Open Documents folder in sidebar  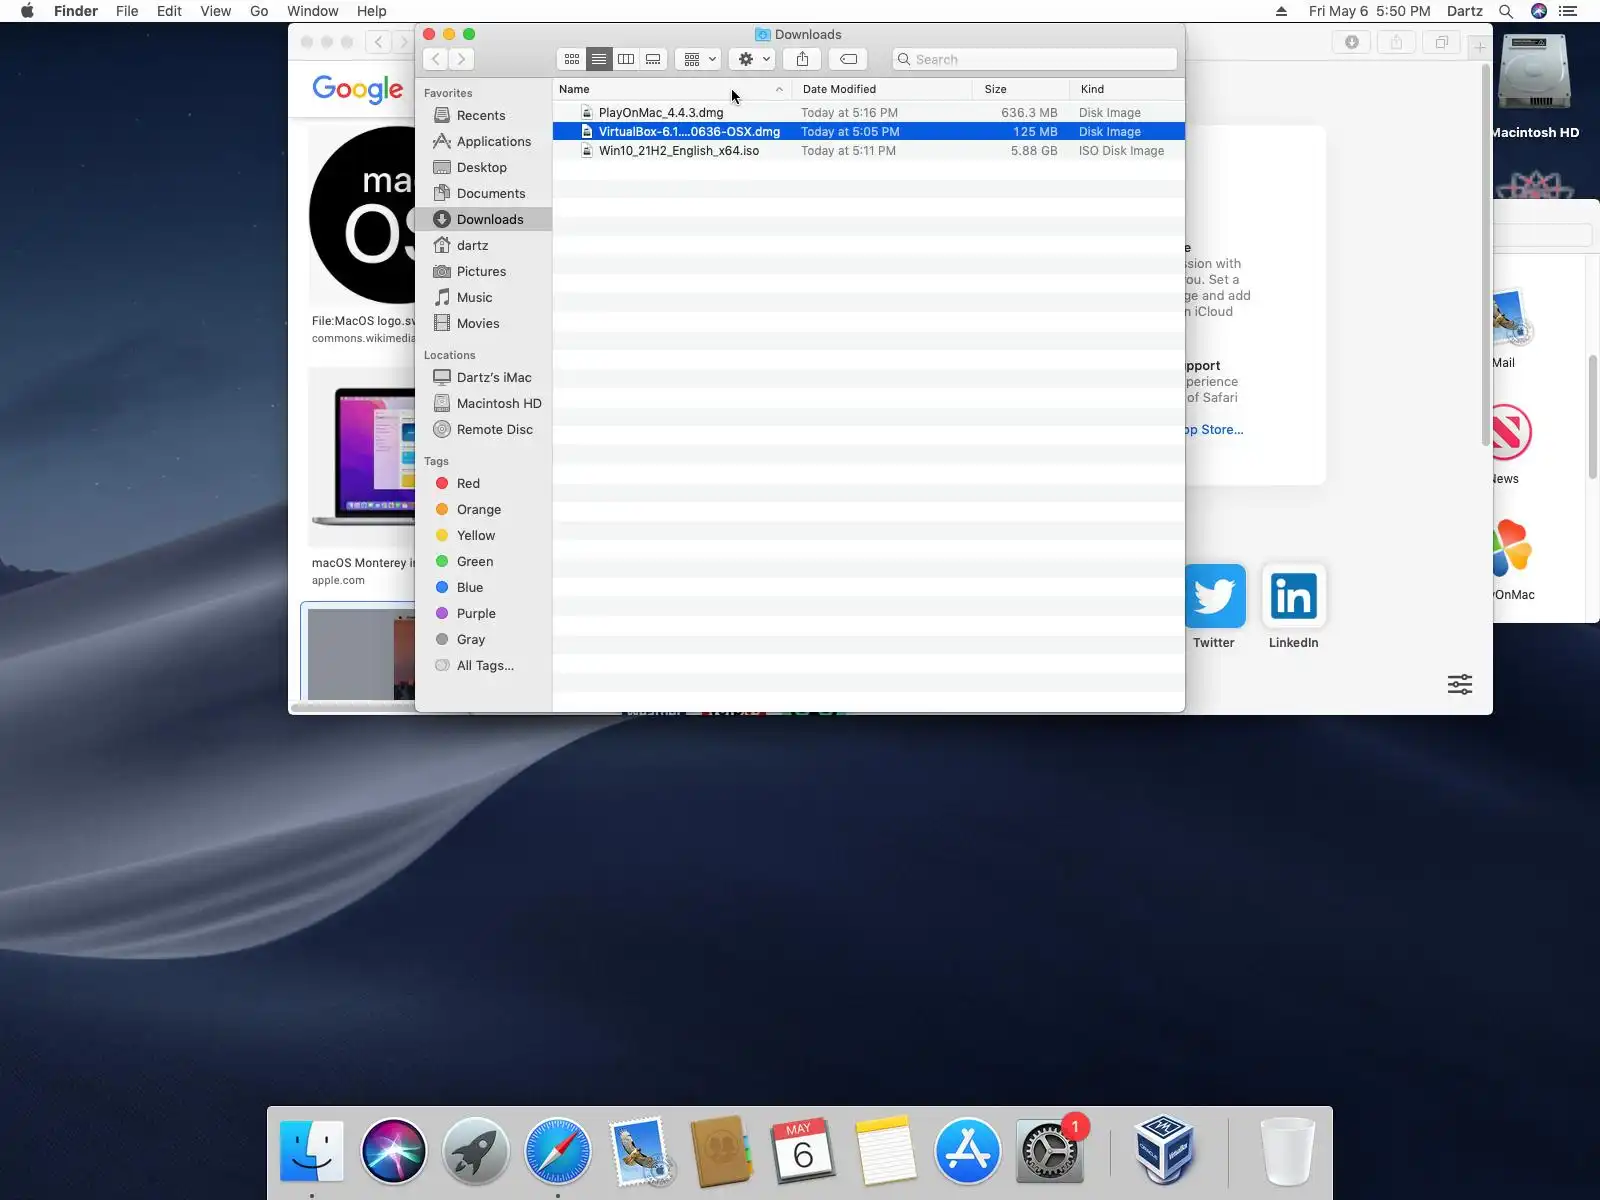(x=484, y=193)
